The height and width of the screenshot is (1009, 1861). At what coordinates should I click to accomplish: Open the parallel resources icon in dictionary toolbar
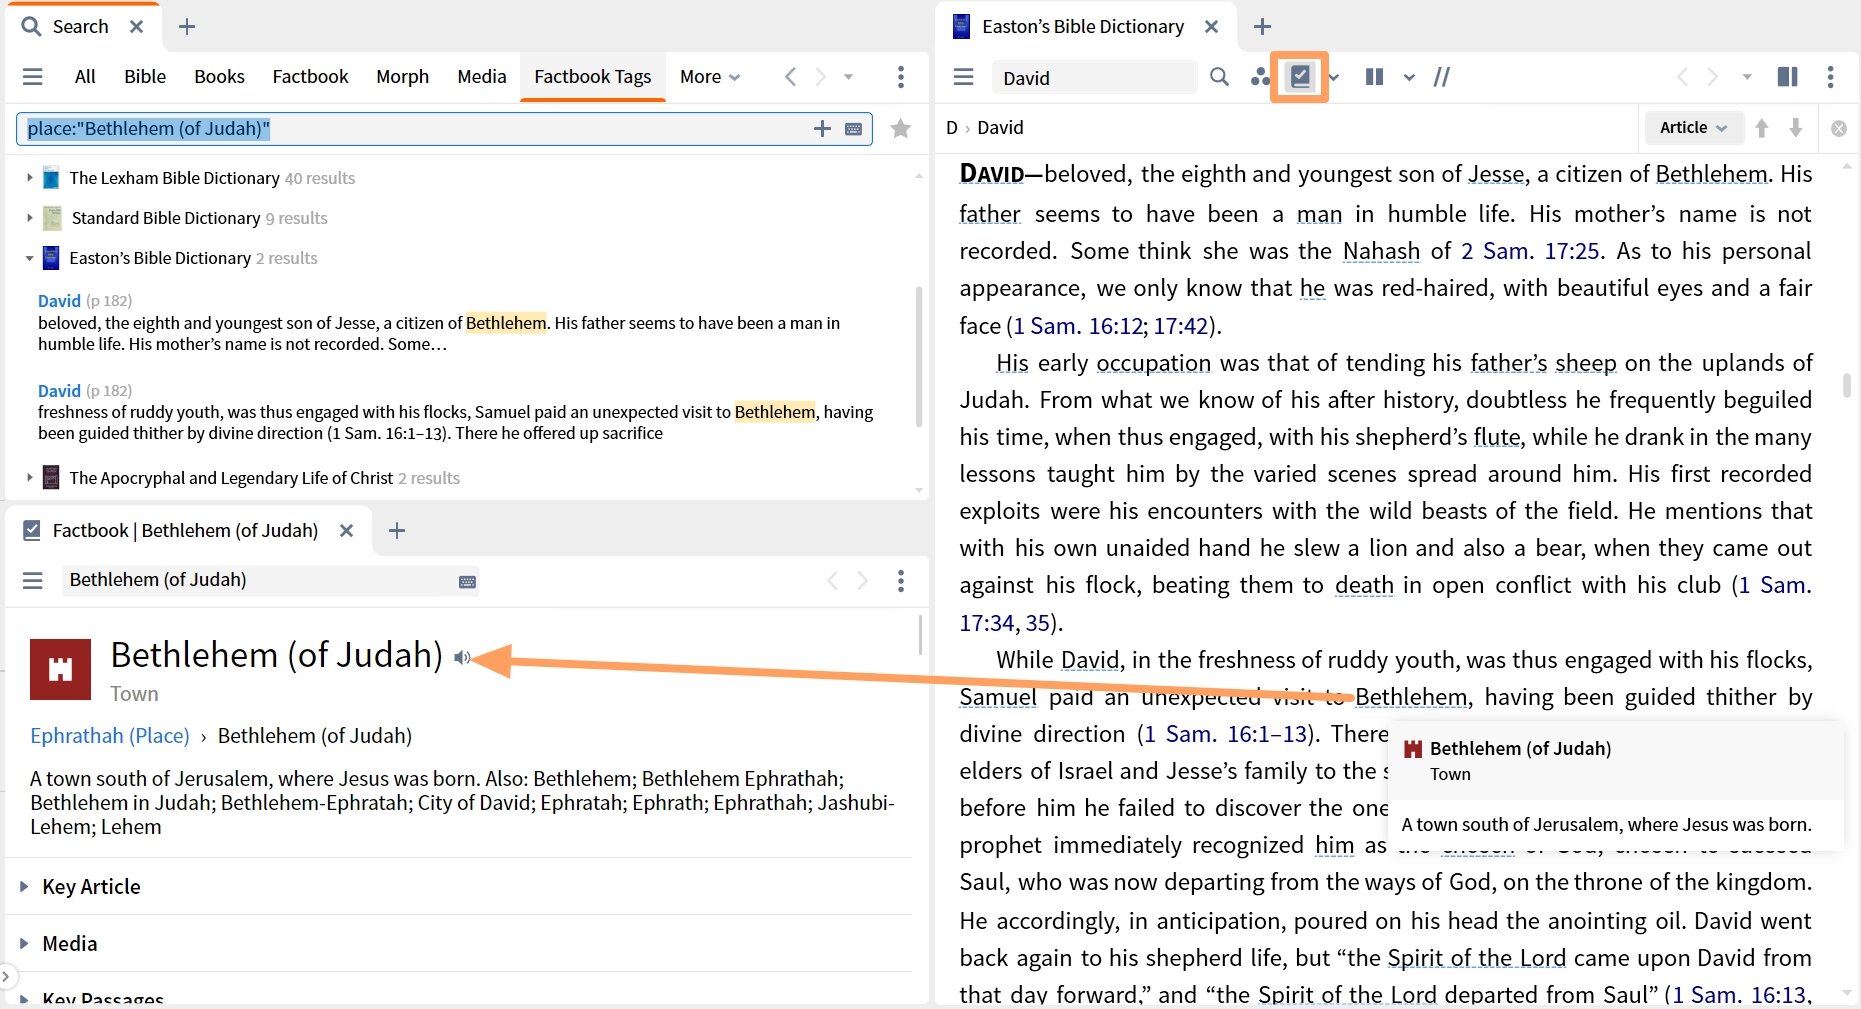coord(1374,77)
